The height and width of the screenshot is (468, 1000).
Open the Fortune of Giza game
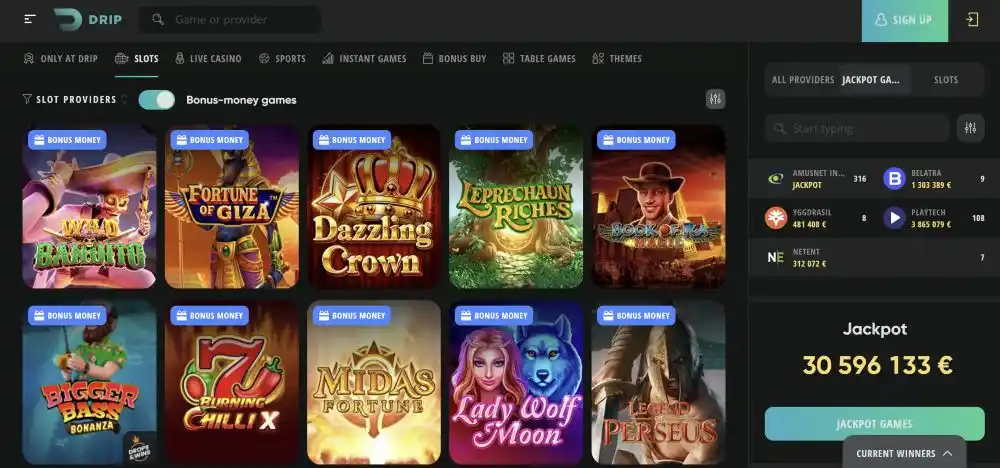click(232, 207)
